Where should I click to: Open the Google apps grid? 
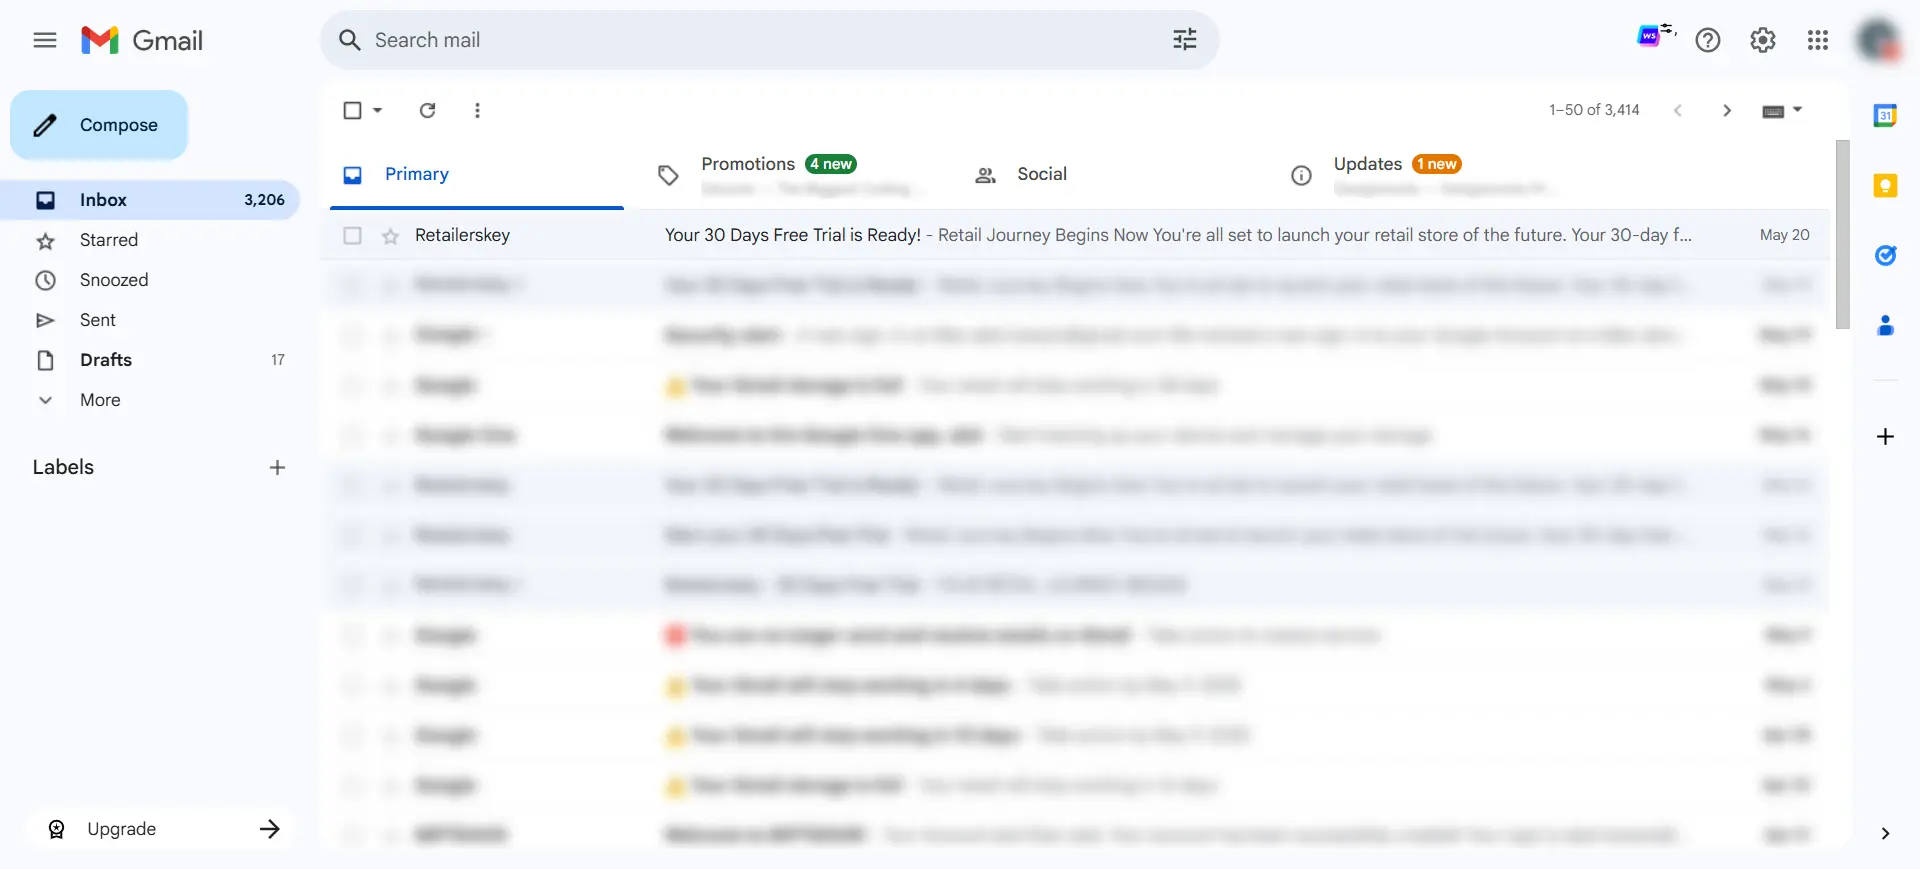1817,40
